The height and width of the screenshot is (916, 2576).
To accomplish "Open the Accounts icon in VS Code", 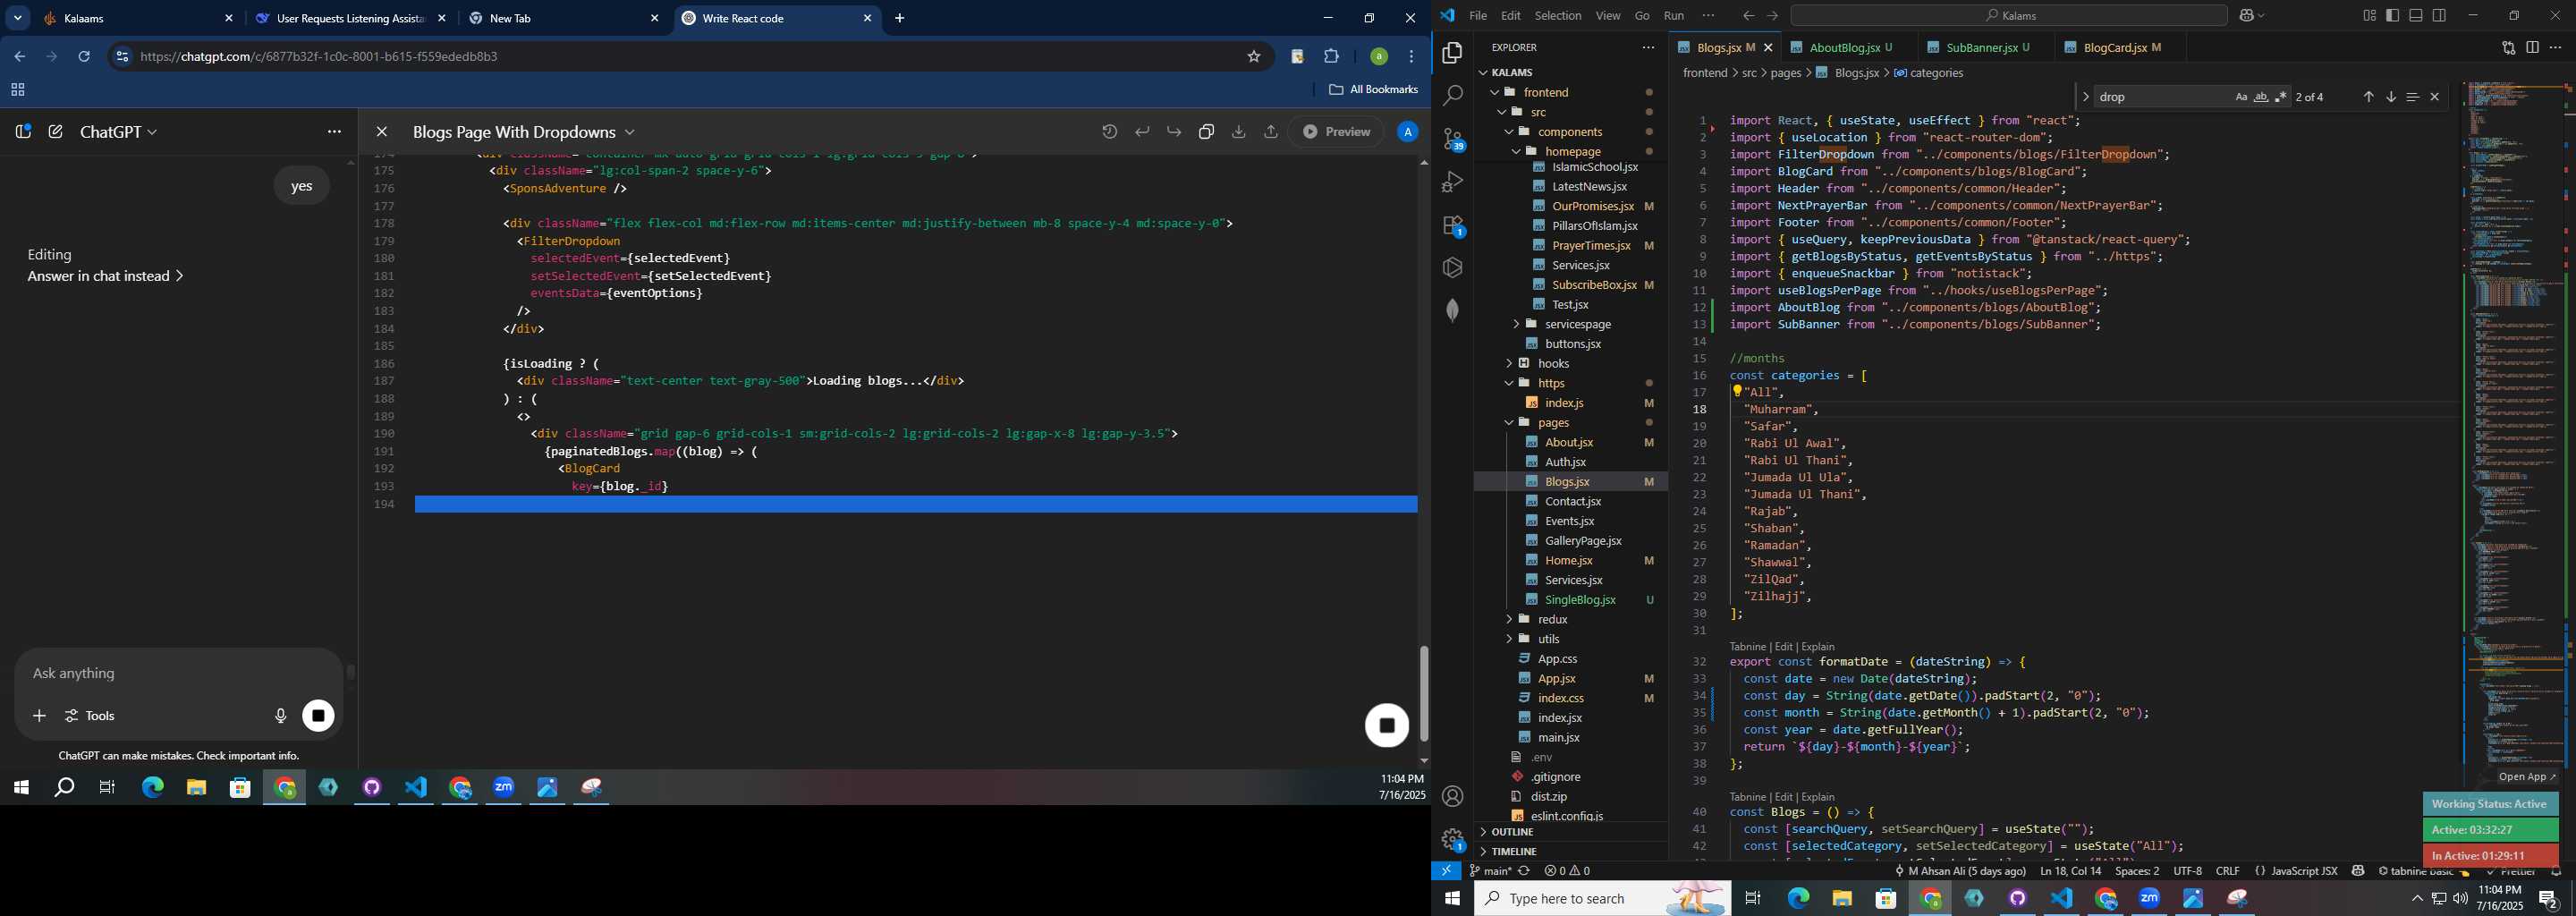I will click(x=1453, y=796).
